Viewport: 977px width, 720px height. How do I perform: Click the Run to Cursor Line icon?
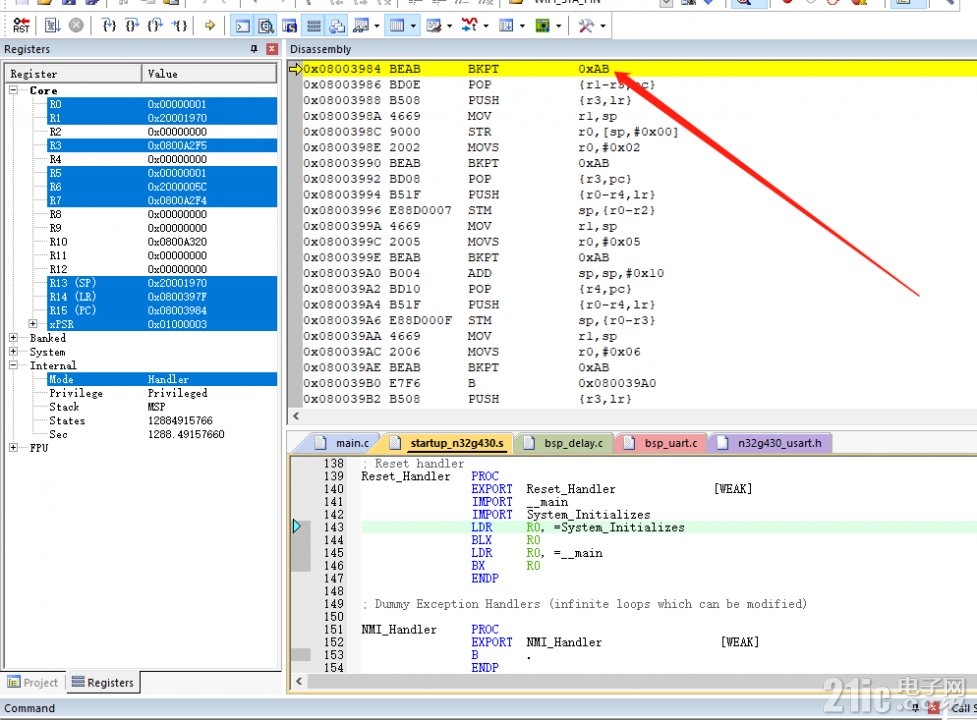click(179, 26)
